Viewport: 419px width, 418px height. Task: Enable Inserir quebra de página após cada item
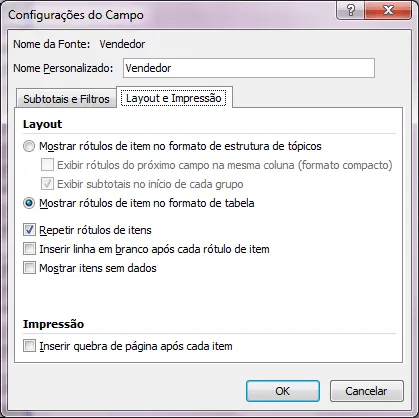(x=29, y=346)
